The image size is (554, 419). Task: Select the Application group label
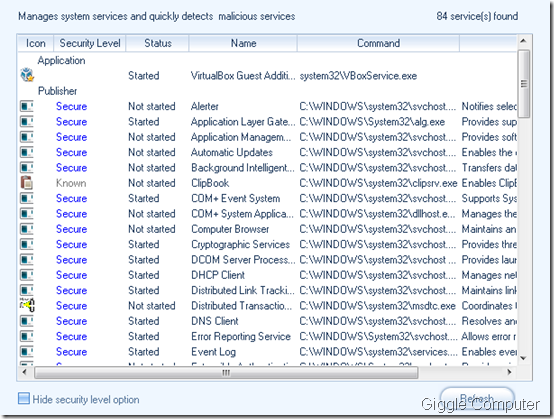click(61, 60)
